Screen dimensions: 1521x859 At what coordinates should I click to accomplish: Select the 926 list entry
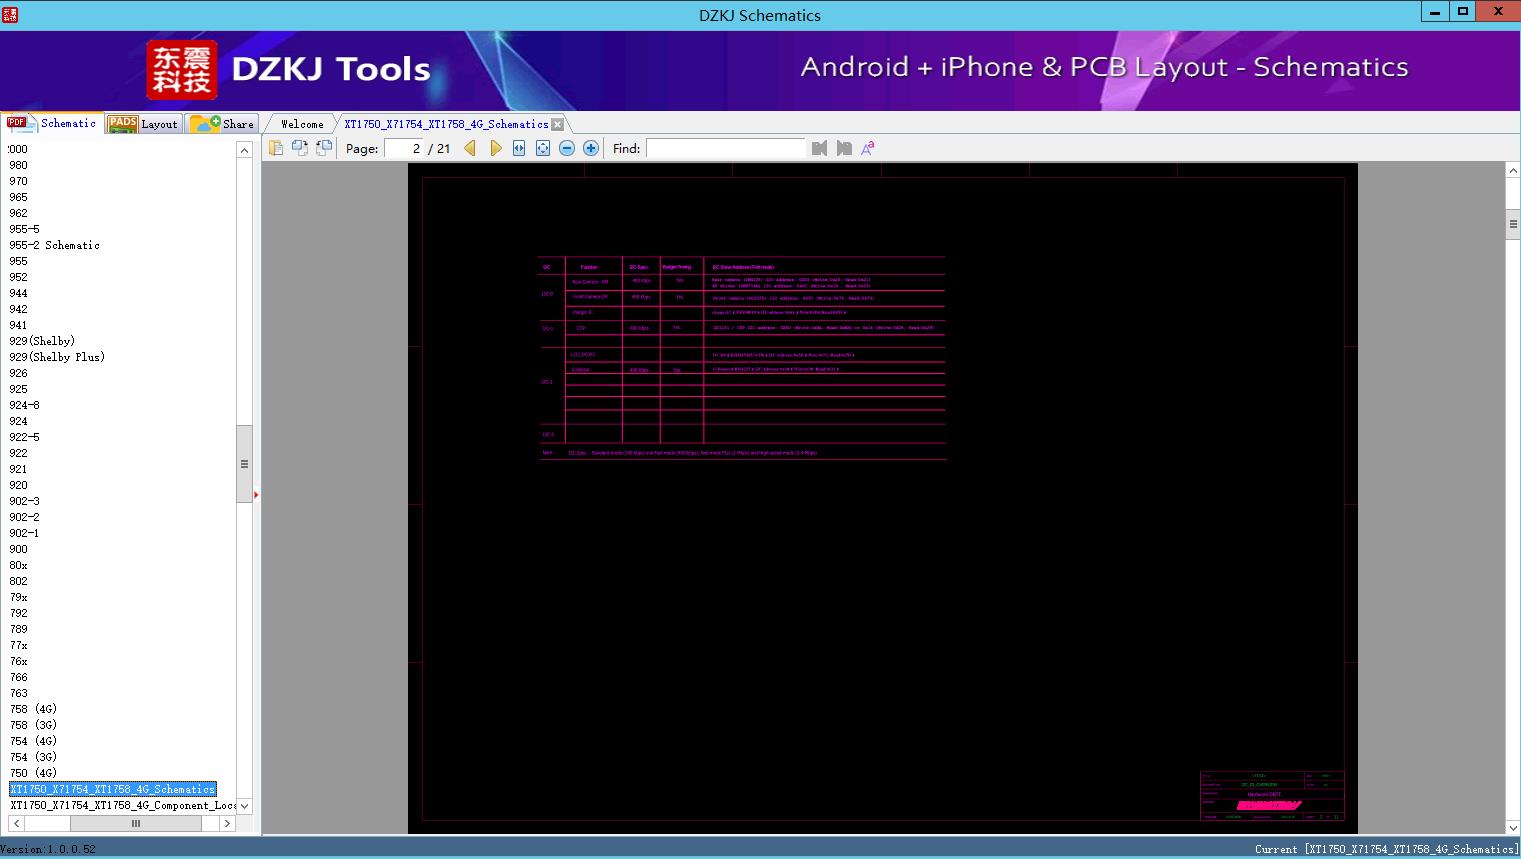(x=19, y=373)
